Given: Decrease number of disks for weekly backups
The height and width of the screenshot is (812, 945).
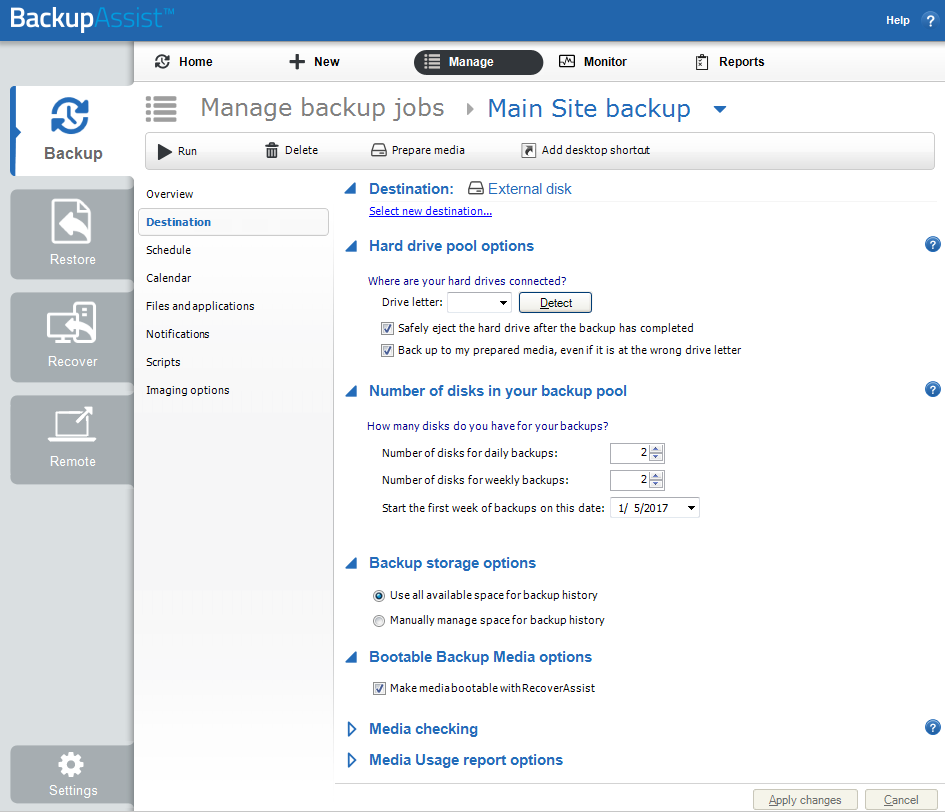Looking at the screenshot, I should pos(656,484).
